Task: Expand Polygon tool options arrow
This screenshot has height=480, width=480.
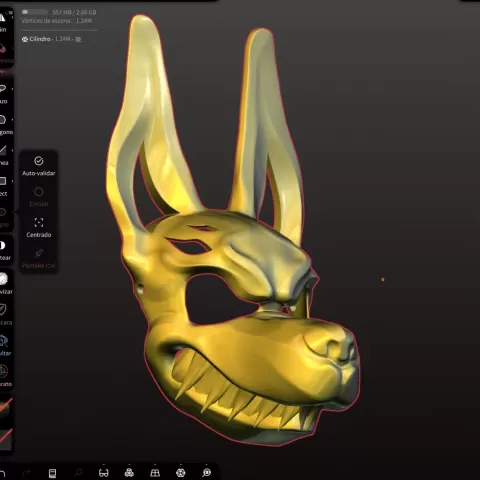Action: coord(12,119)
